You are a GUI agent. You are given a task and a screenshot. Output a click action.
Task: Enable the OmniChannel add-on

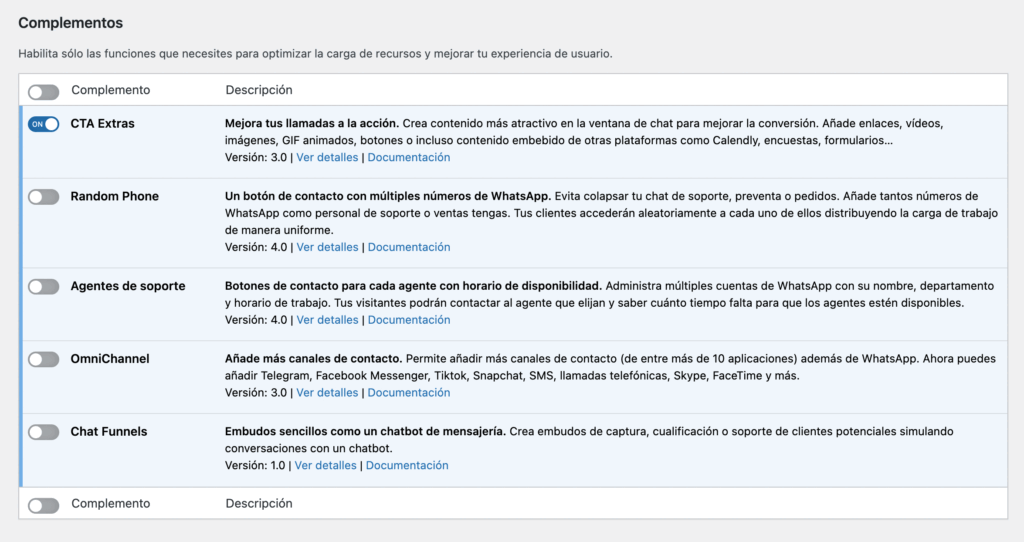coord(43,359)
